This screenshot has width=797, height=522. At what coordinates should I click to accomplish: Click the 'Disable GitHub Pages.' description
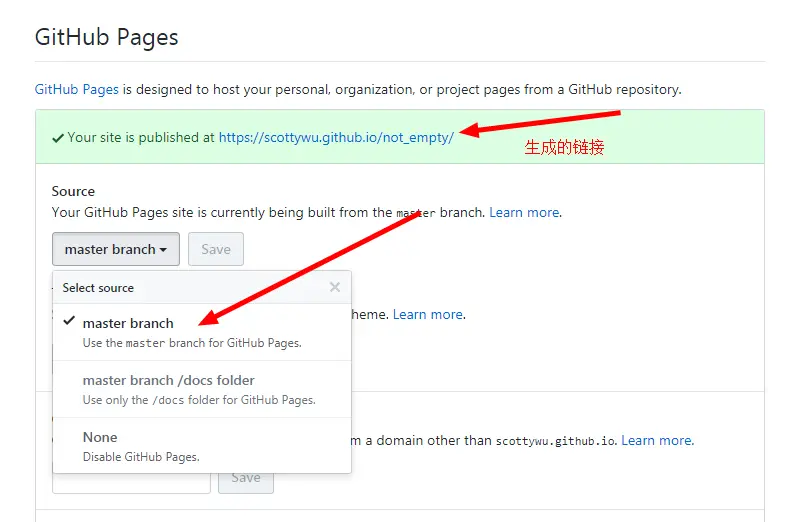[x=141, y=457]
